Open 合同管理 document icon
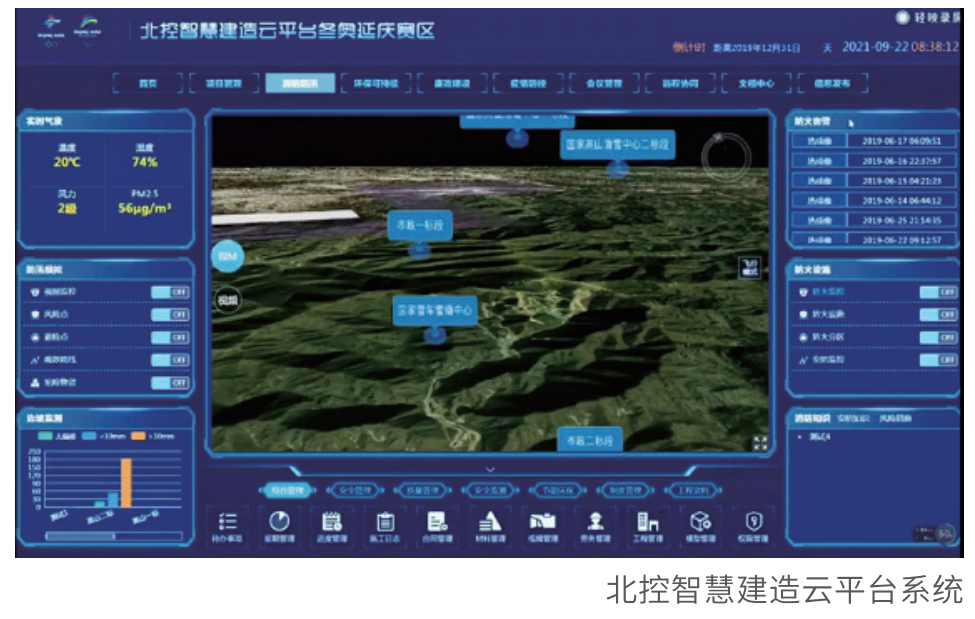The image size is (975, 619). (x=437, y=521)
